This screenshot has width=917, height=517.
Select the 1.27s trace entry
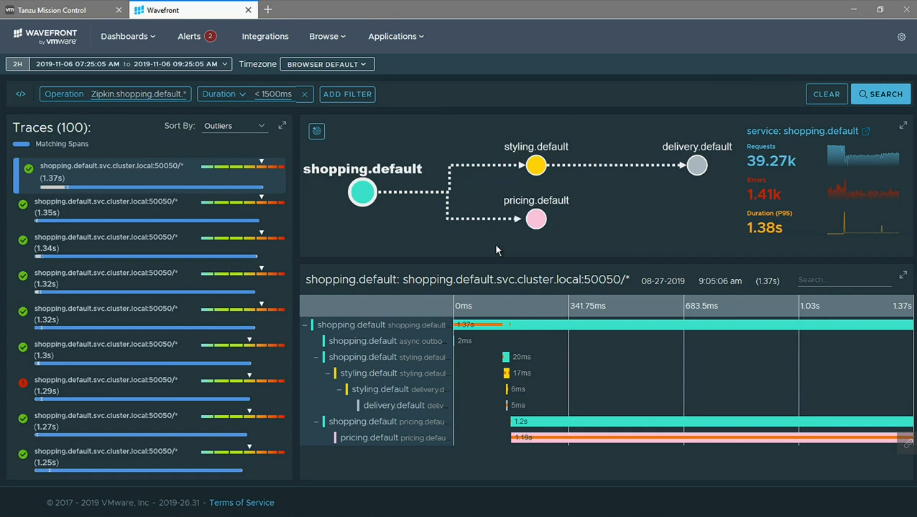[x=151, y=422]
